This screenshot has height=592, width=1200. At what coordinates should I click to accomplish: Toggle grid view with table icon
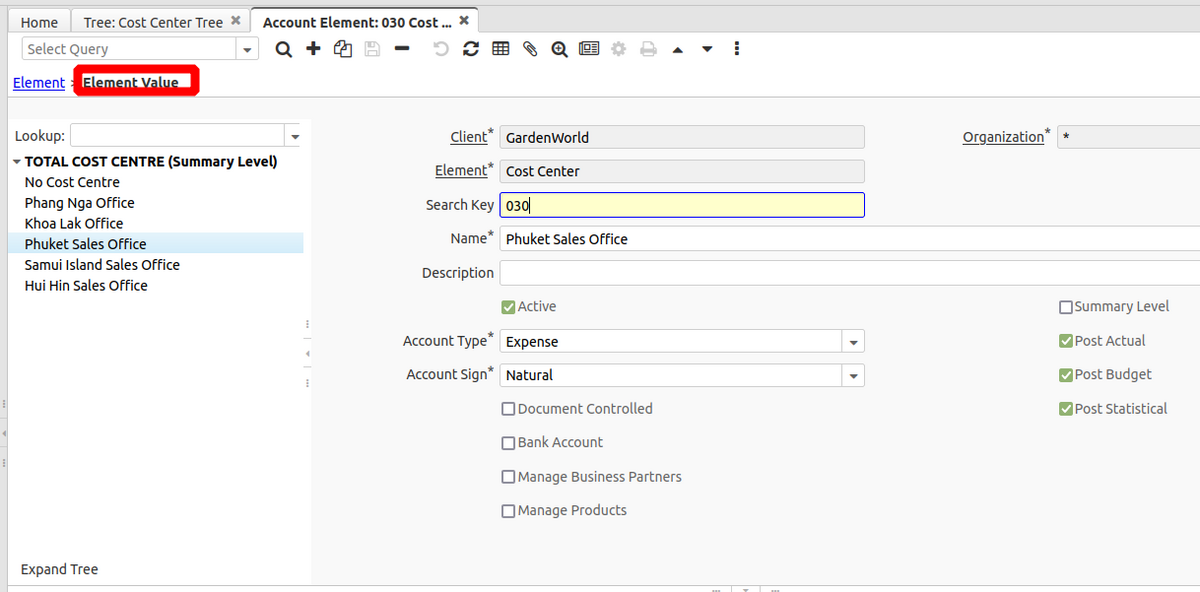[501, 49]
